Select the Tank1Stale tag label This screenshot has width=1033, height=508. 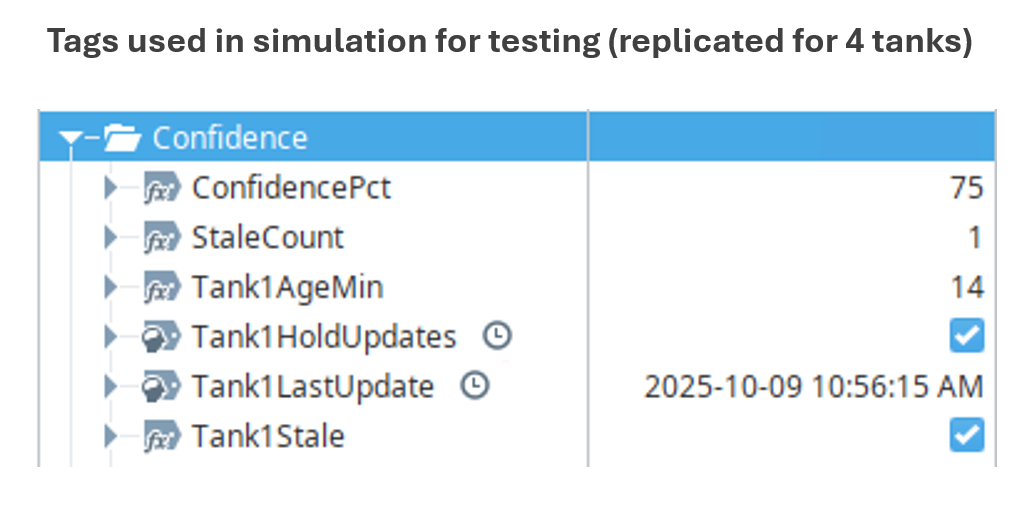(x=268, y=436)
